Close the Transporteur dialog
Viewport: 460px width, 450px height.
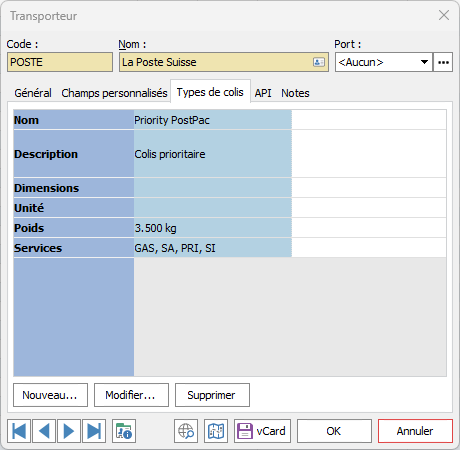click(444, 15)
